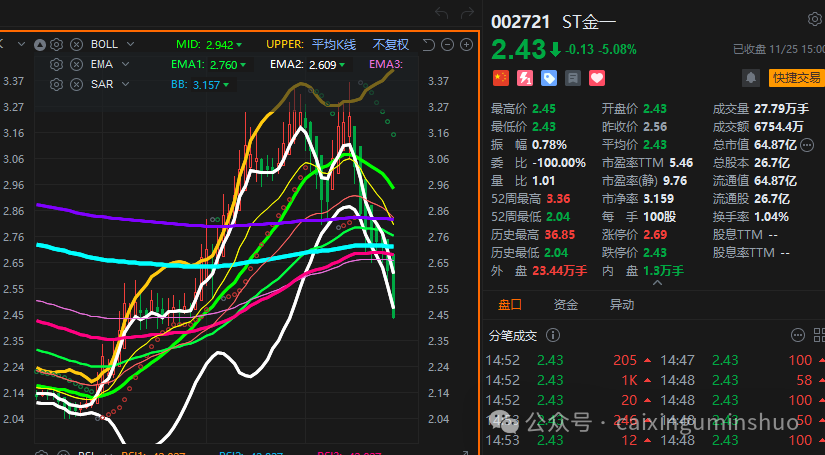
Task: Open BOLL indicator settings gear
Action: coord(57,44)
